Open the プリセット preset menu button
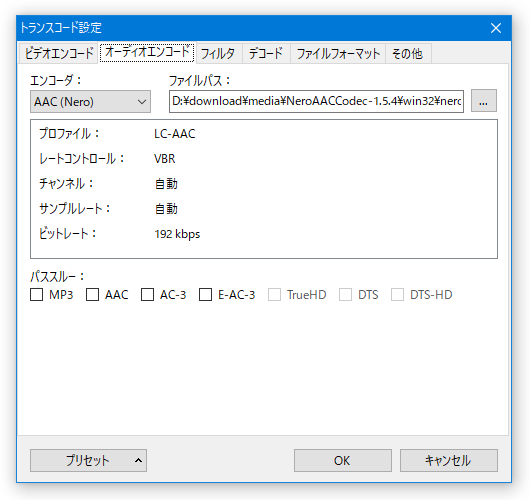This screenshot has width=530, height=500. (88, 460)
